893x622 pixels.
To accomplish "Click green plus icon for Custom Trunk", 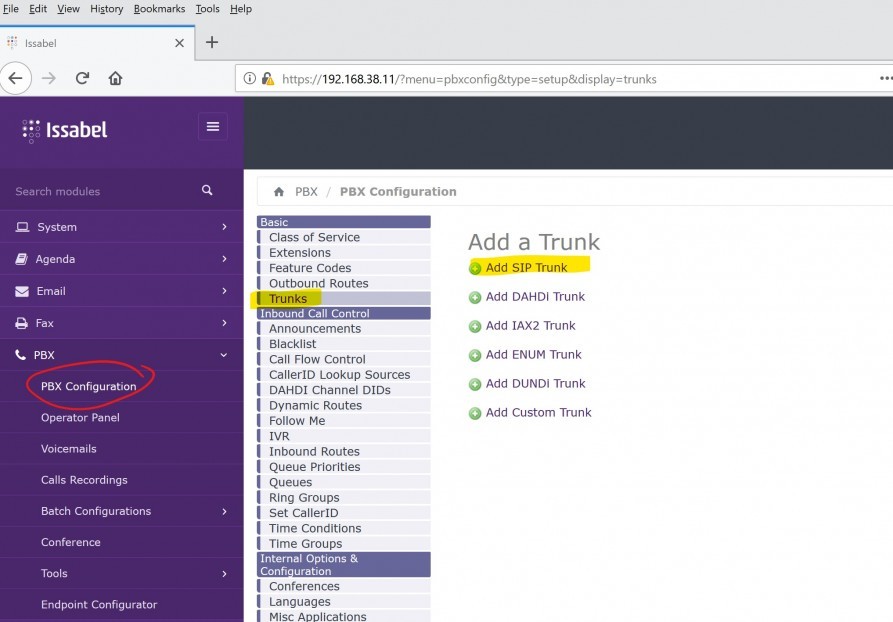I will click(x=475, y=414).
